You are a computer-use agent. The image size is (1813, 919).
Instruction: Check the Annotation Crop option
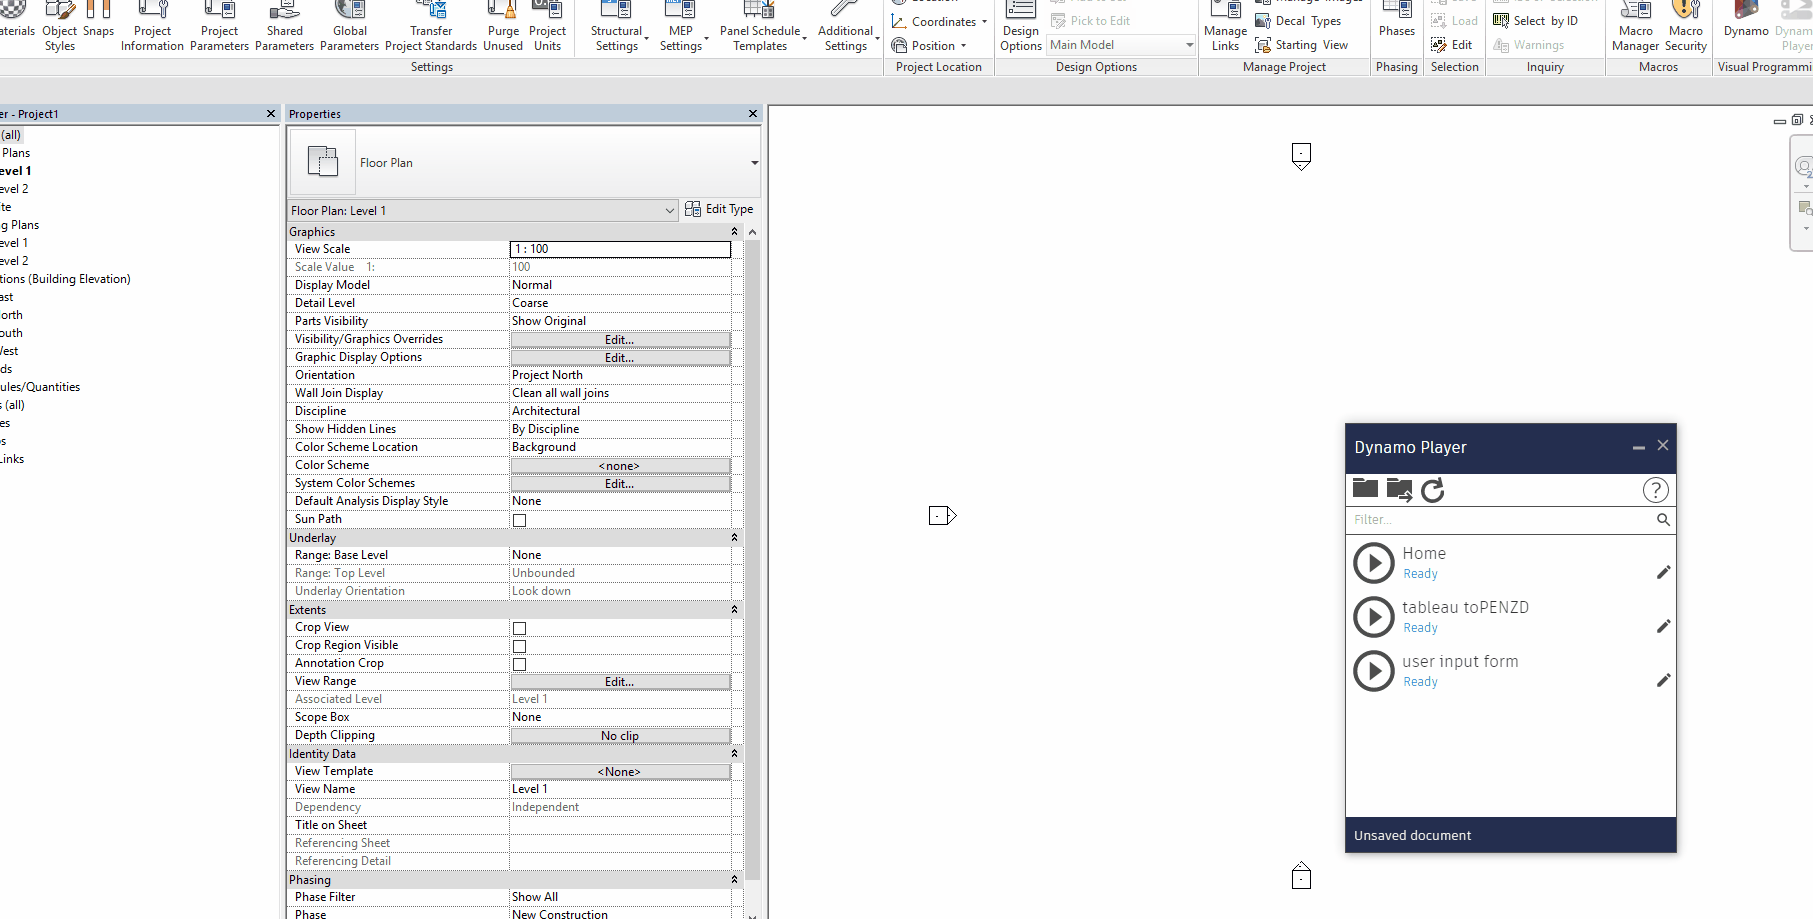click(519, 664)
